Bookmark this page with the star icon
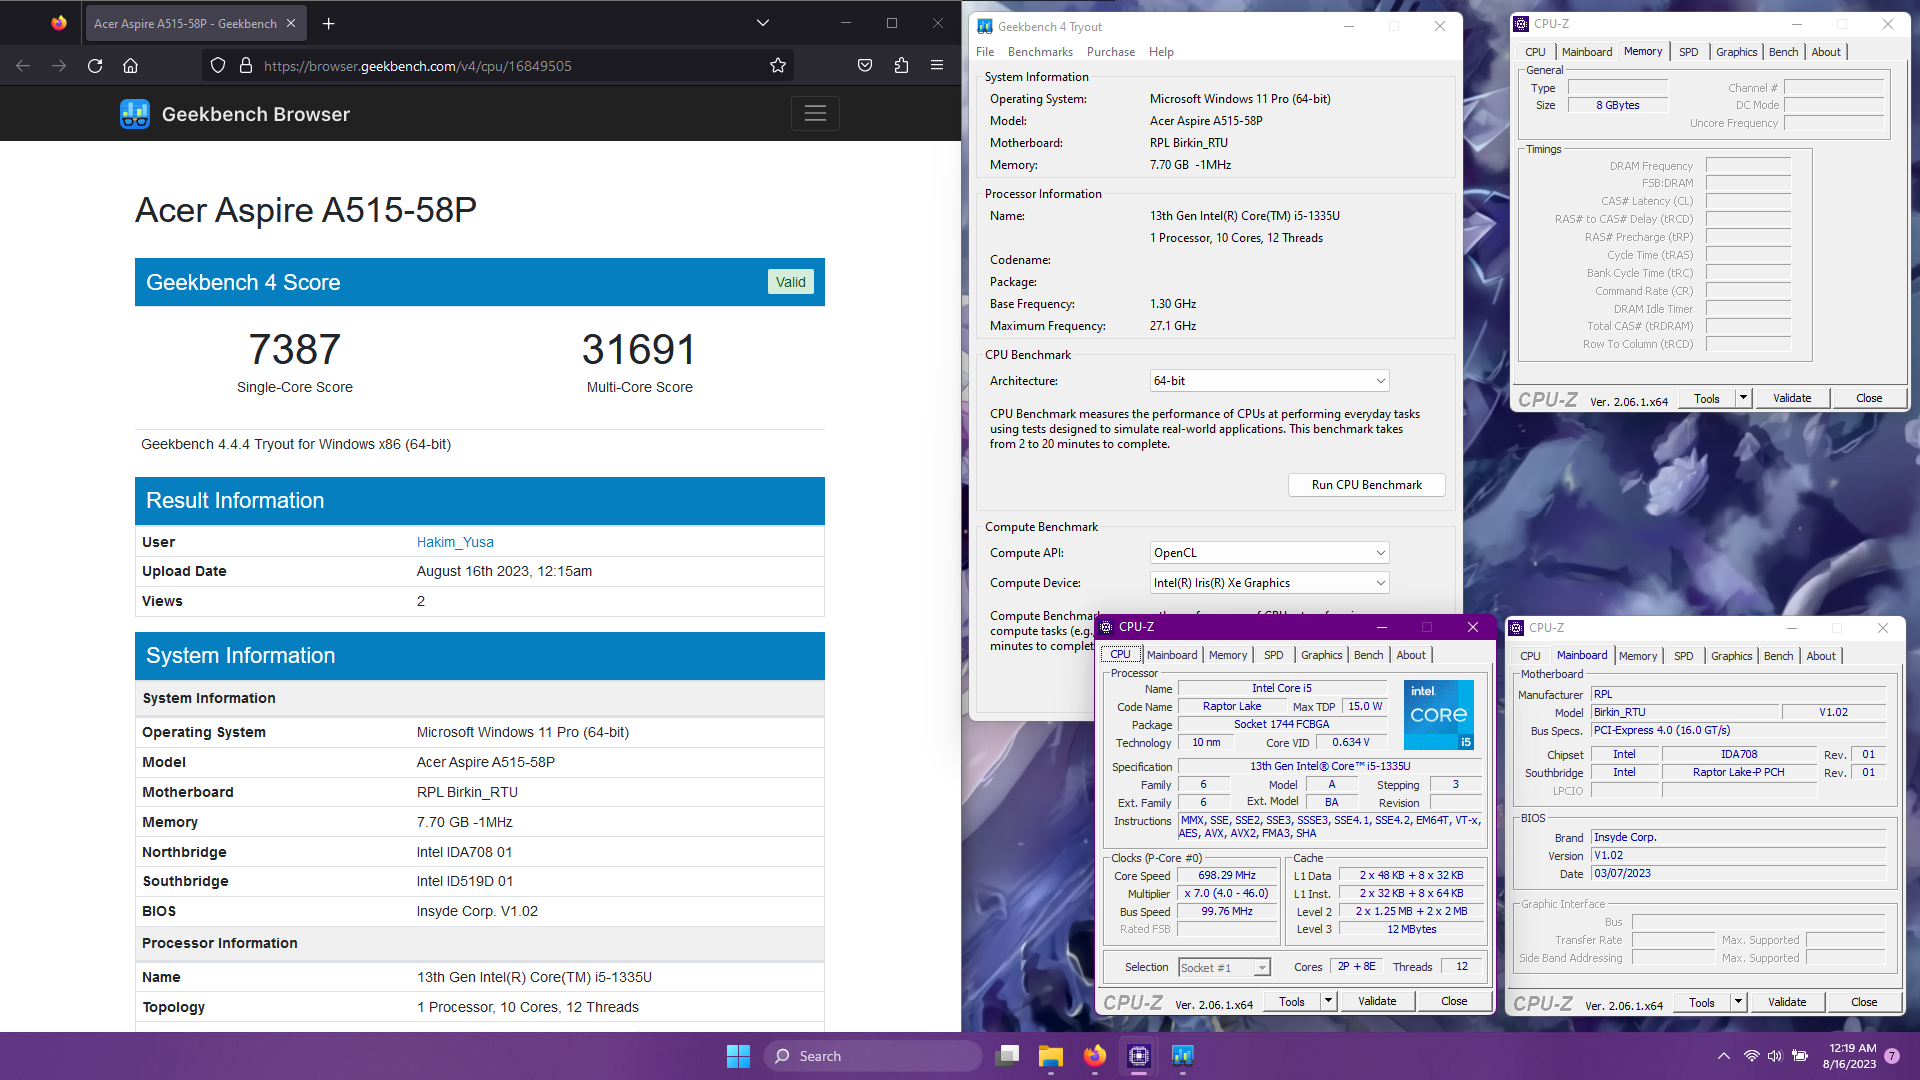This screenshot has width=1920, height=1080. click(x=778, y=66)
